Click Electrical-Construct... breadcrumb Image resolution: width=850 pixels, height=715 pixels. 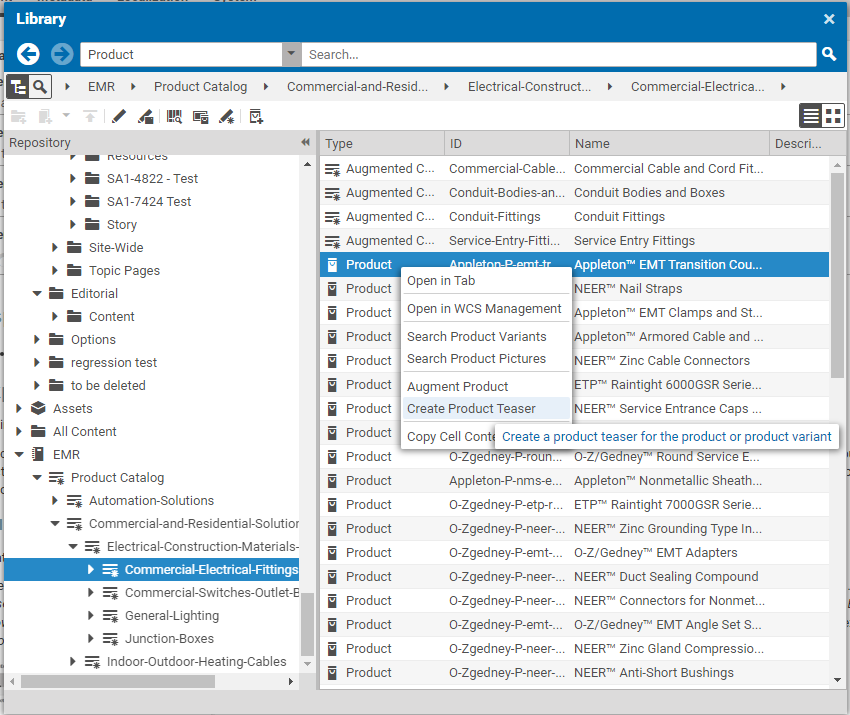pyautogui.click(x=529, y=87)
